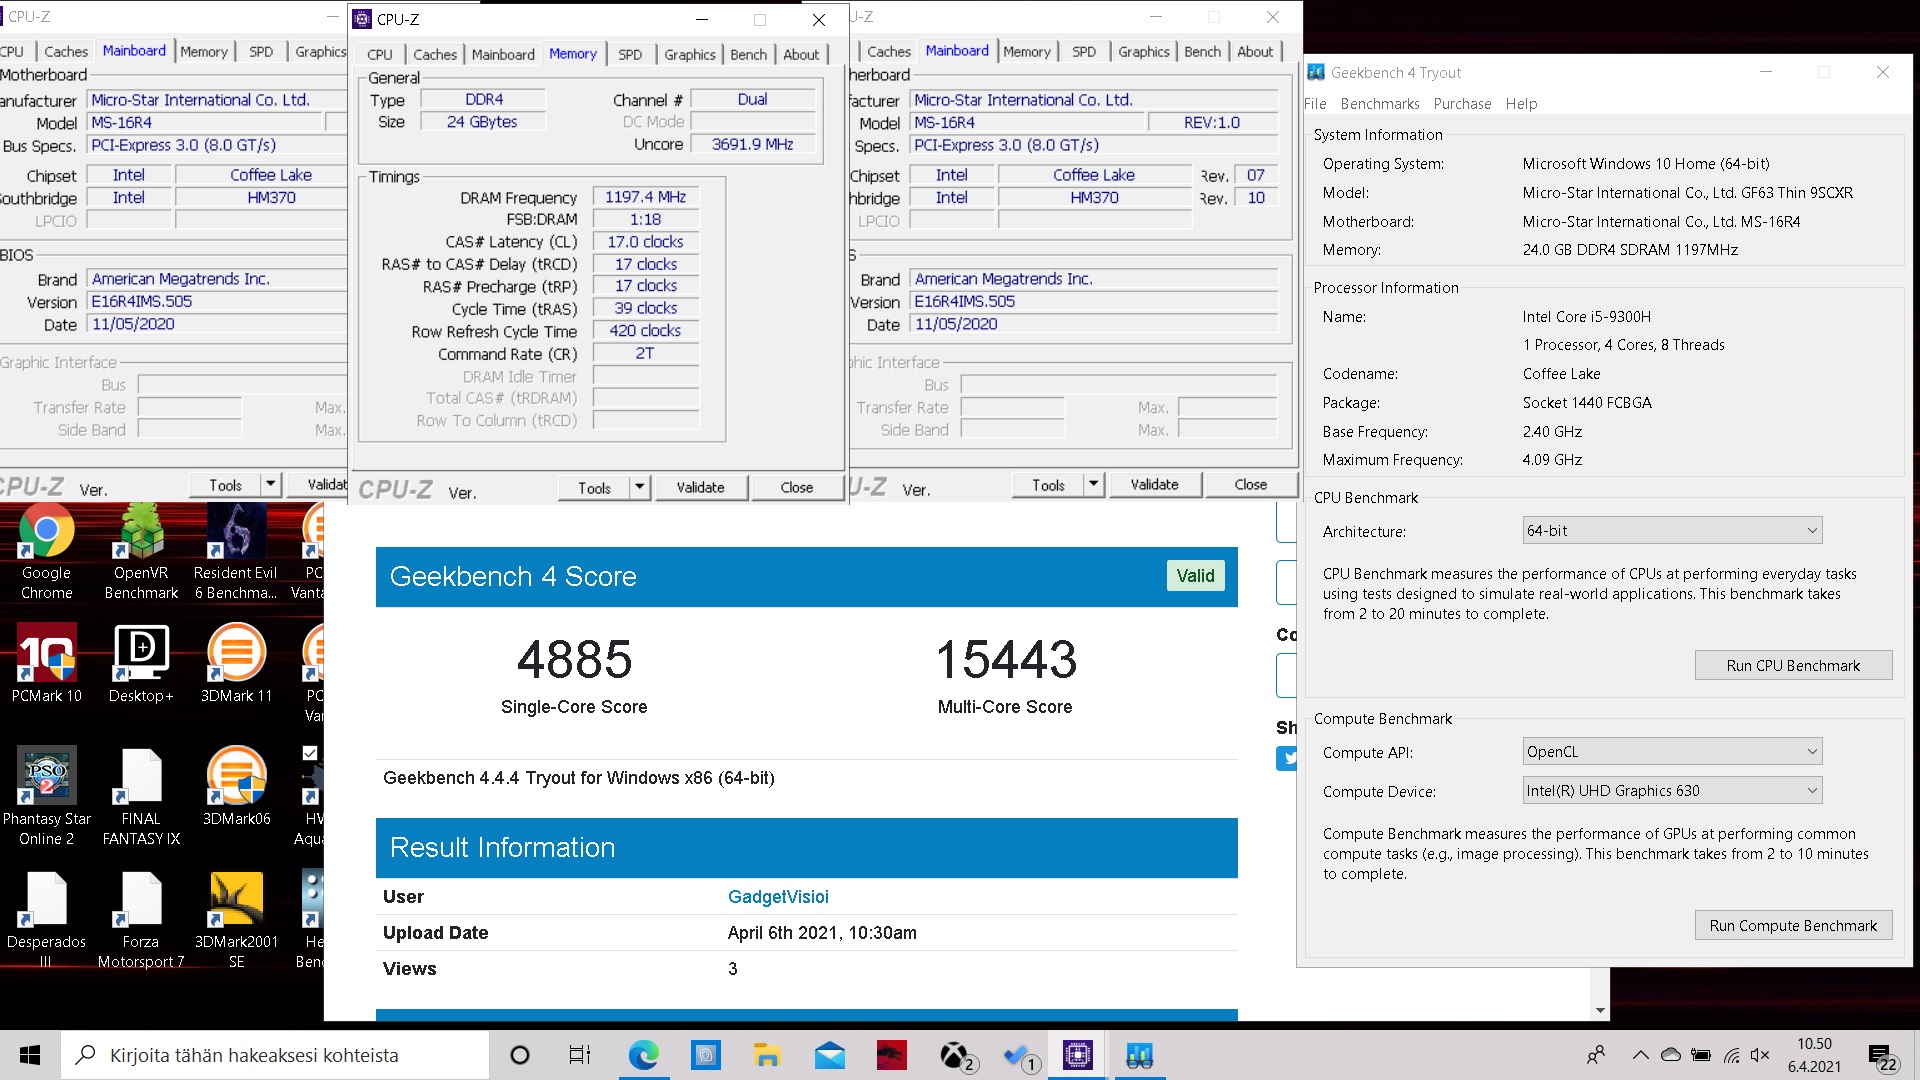Switch to CPU-Z via its taskbar icon
1920x1080 pixels.
click(x=1077, y=1055)
